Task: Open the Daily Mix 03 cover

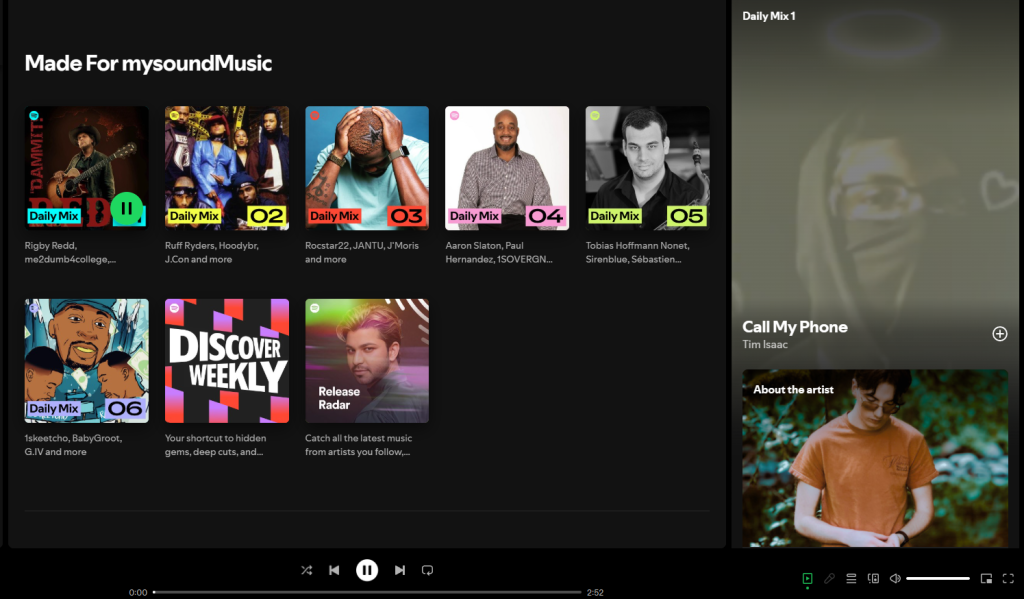Action: [367, 168]
